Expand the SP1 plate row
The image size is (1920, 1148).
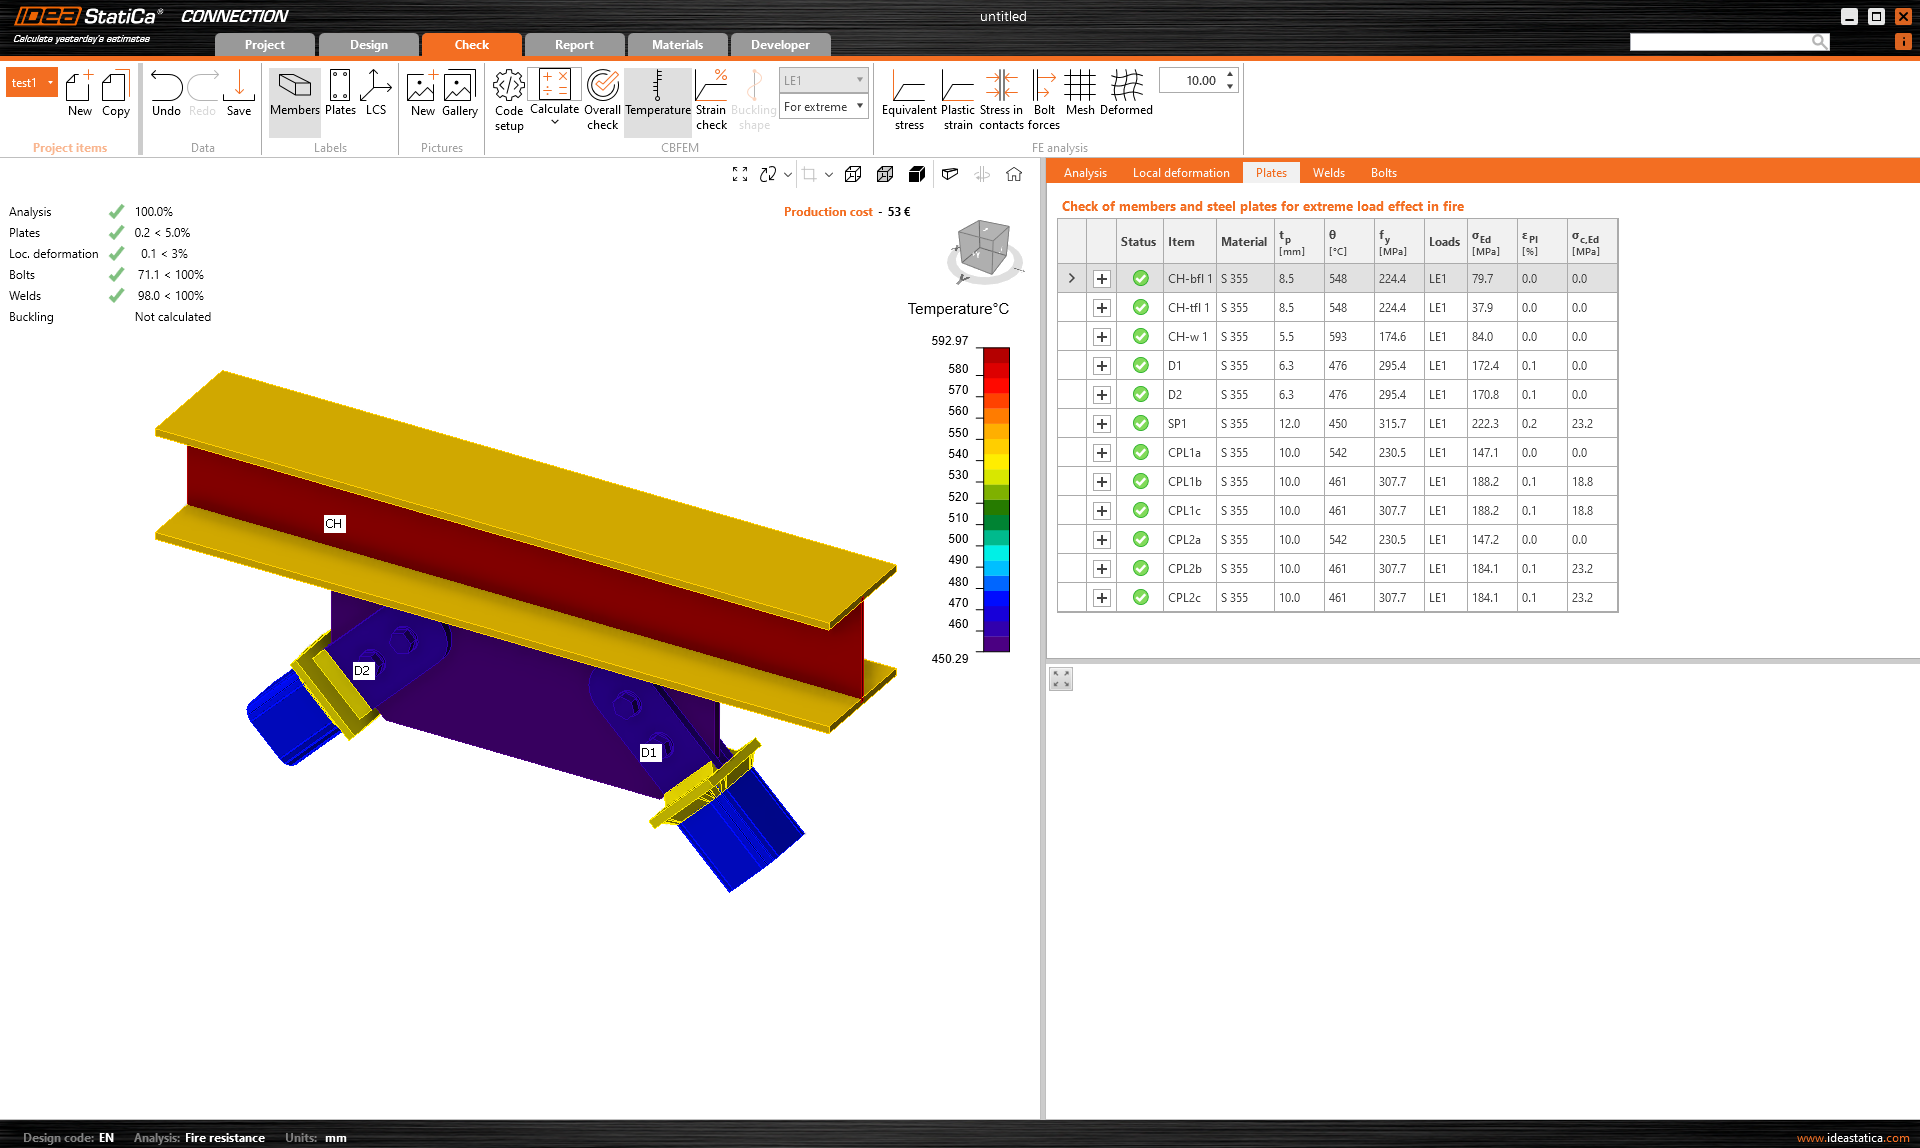1101,424
